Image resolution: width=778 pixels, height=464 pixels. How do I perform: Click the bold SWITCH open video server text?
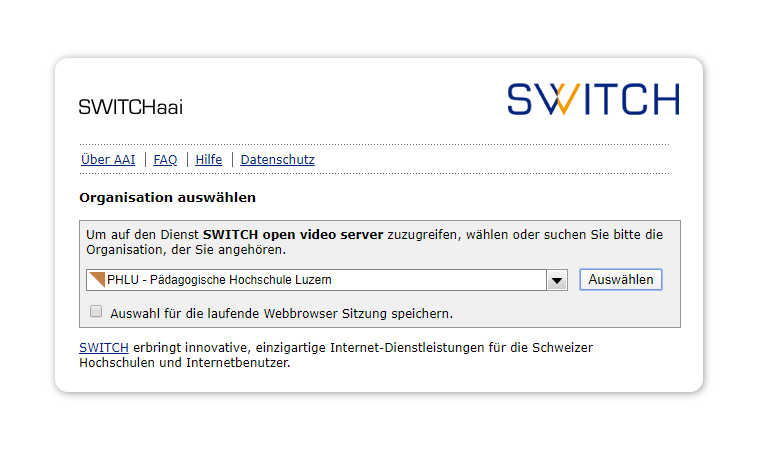pos(293,235)
